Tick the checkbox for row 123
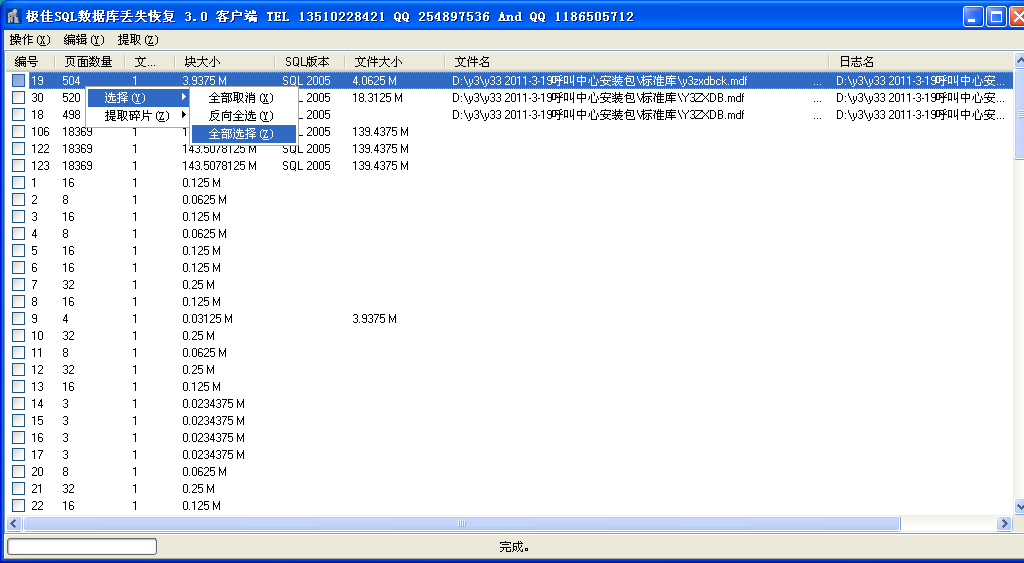Screen dimensions: 1024x563 [18, 165]
